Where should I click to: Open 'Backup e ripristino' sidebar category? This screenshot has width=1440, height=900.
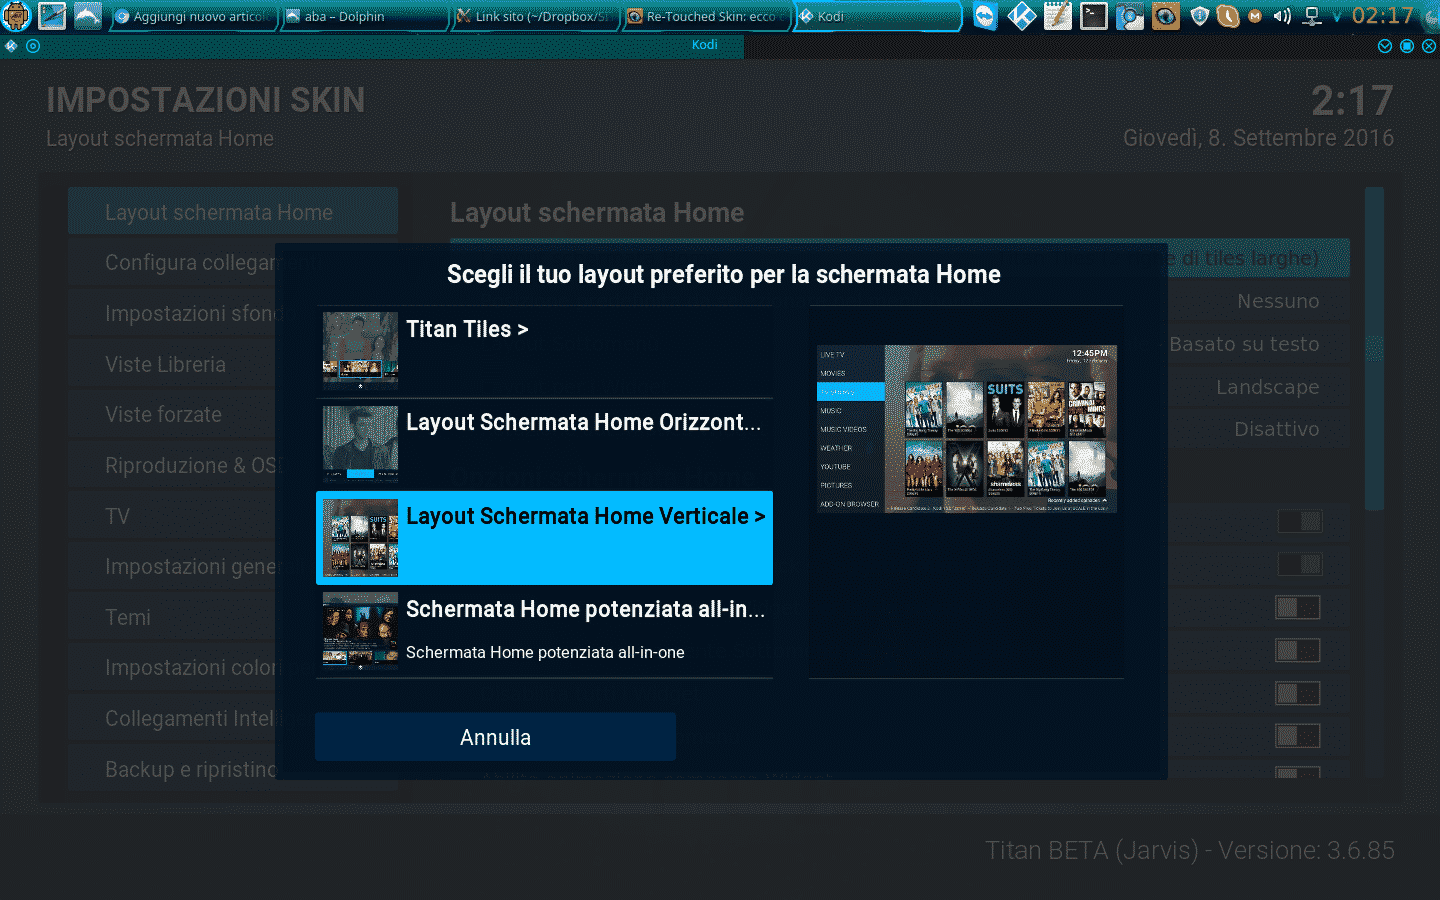(x=233, y=769)
